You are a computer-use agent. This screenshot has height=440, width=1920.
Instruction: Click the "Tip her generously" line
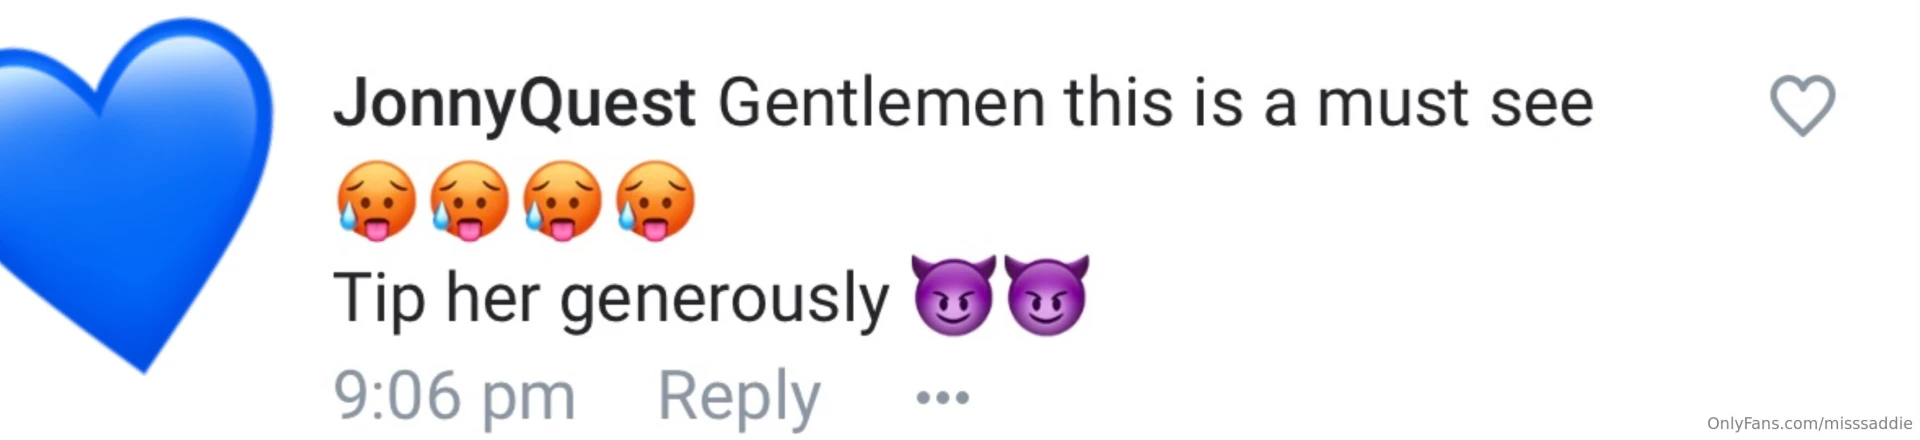click(611, 298)
